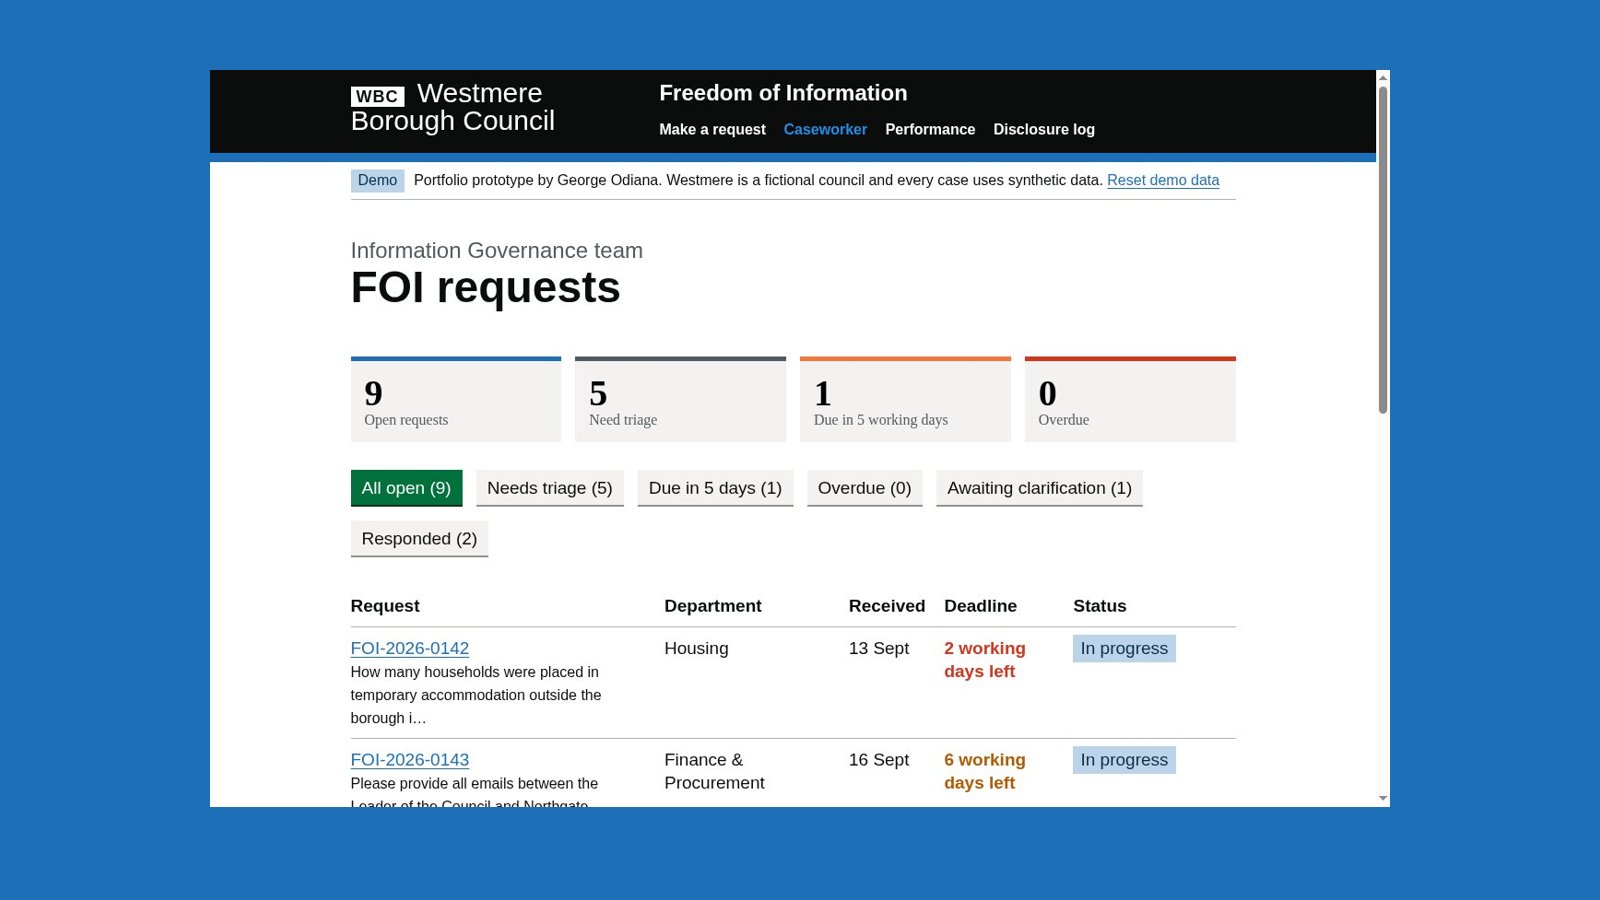Viewport: 1600px width, 900px height.
Task: Go to the Caseworker nav item
Action: click(825, 129)
